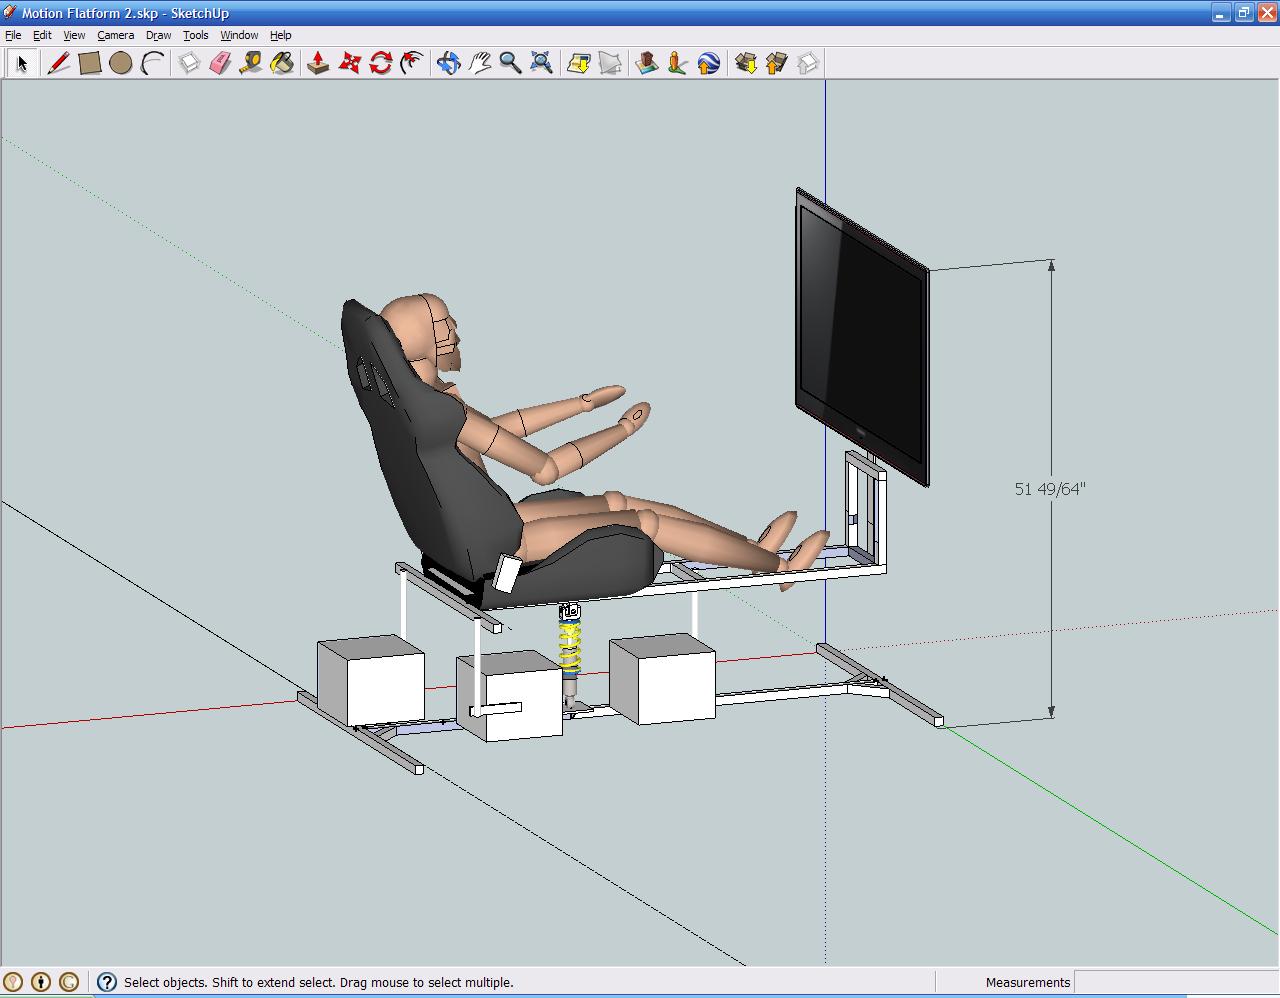Click the grayed Share Component icon
This screenshot has width=1280, height=998.
point(808,63)
